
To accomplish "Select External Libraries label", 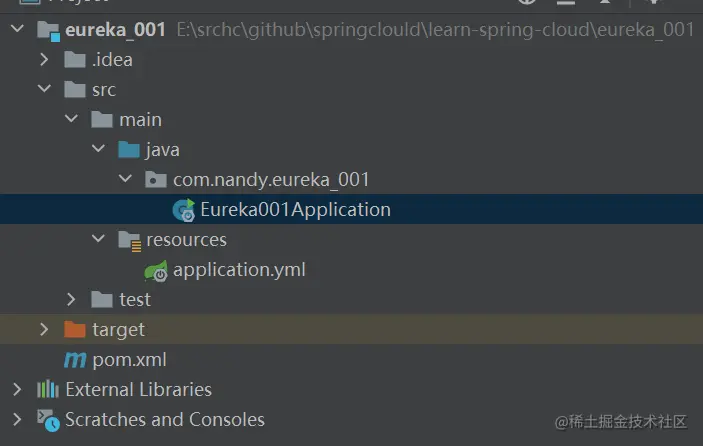I will tap(139, 390).
